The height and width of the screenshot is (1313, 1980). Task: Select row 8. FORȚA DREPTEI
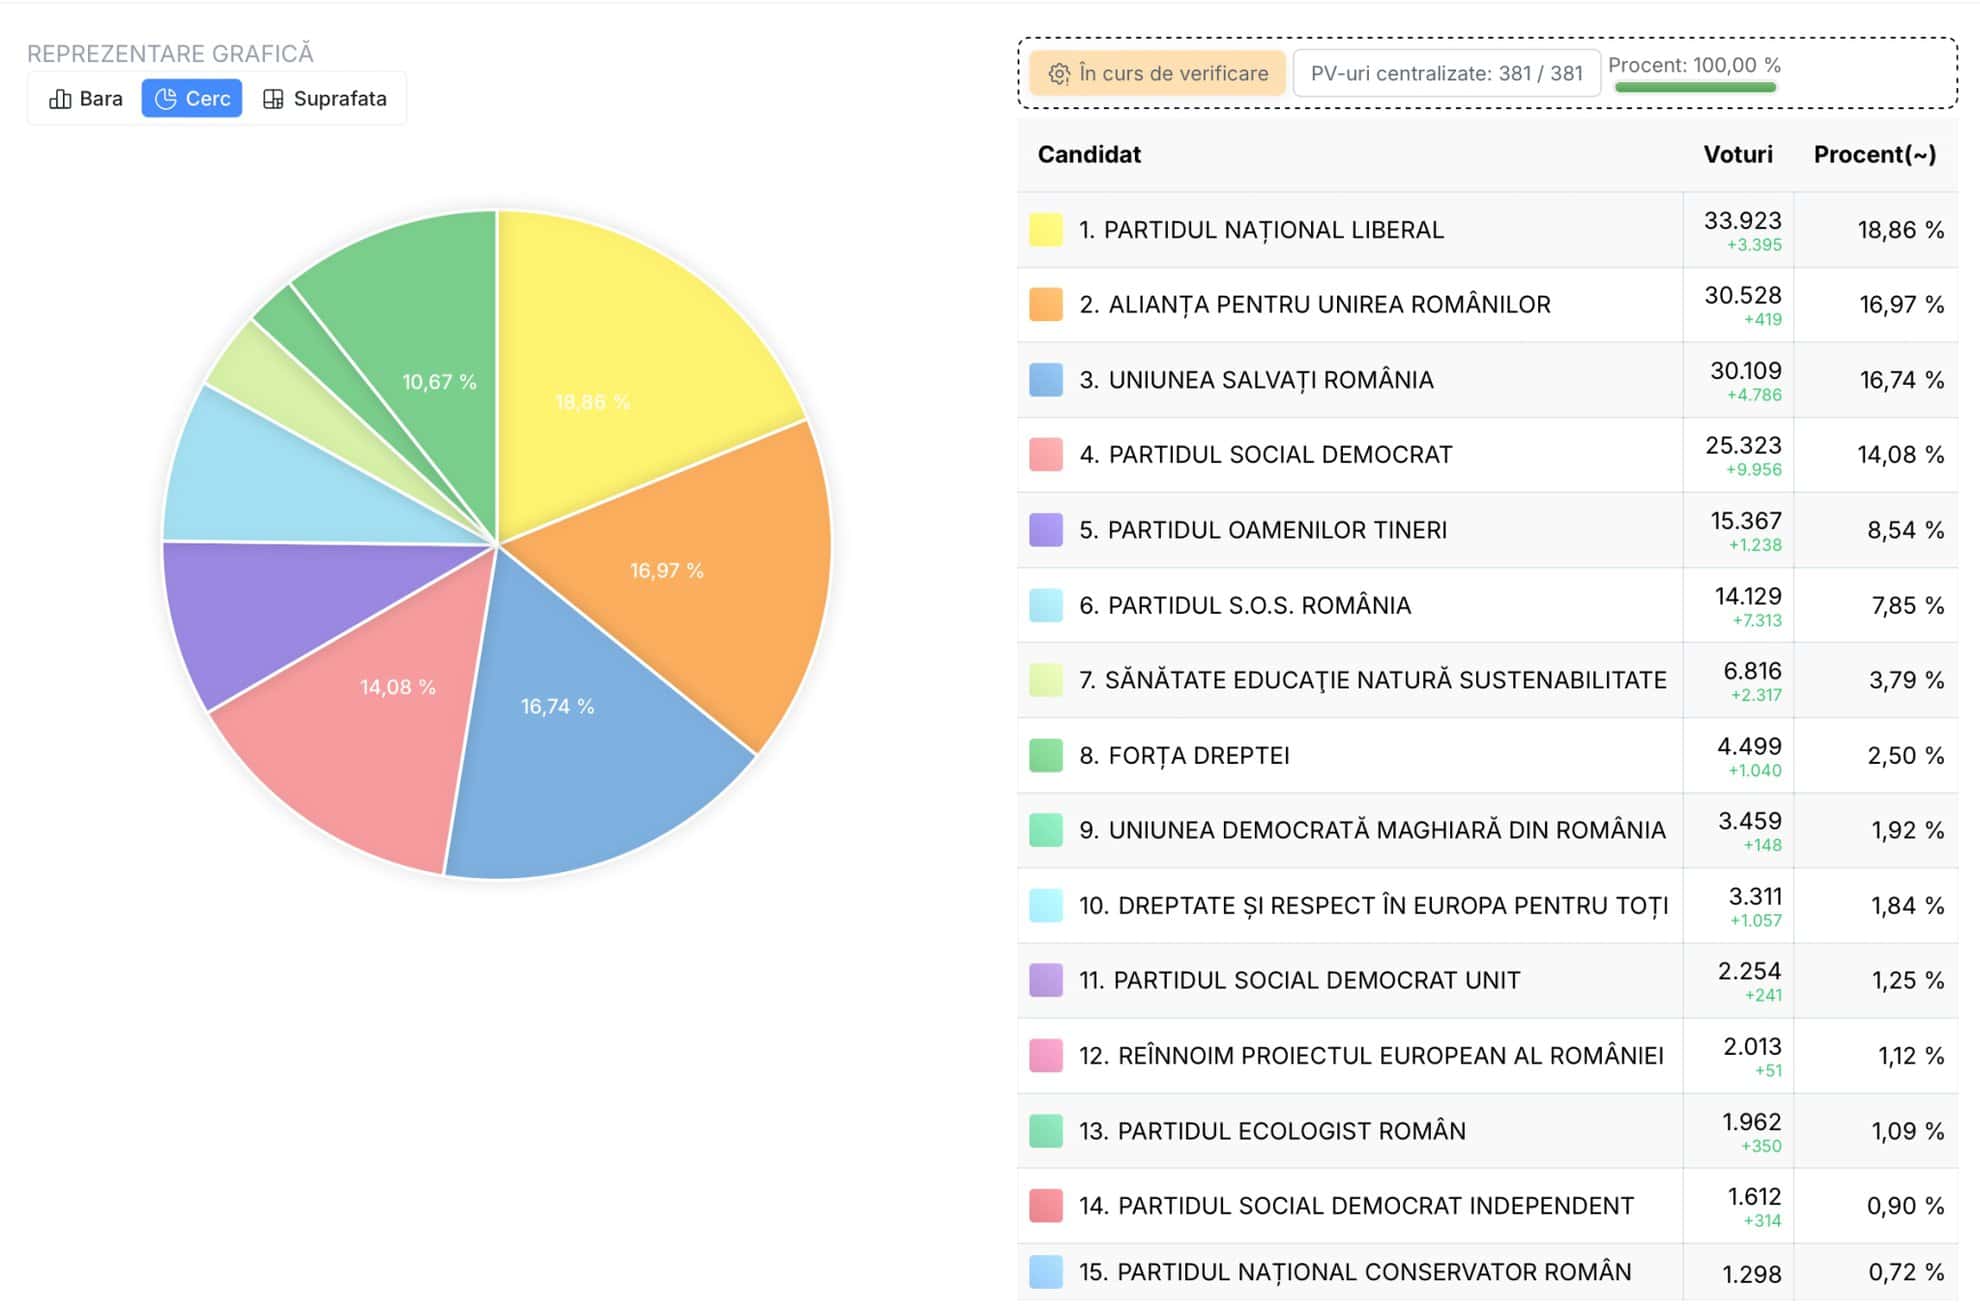click(x=1487, y=756)
